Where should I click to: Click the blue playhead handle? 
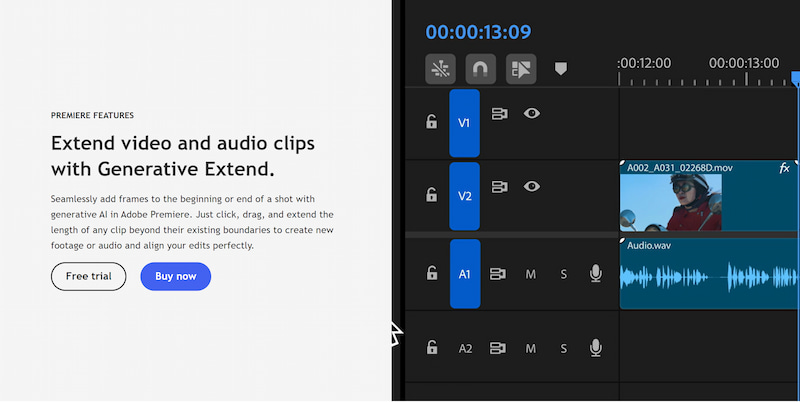point(796,78)
